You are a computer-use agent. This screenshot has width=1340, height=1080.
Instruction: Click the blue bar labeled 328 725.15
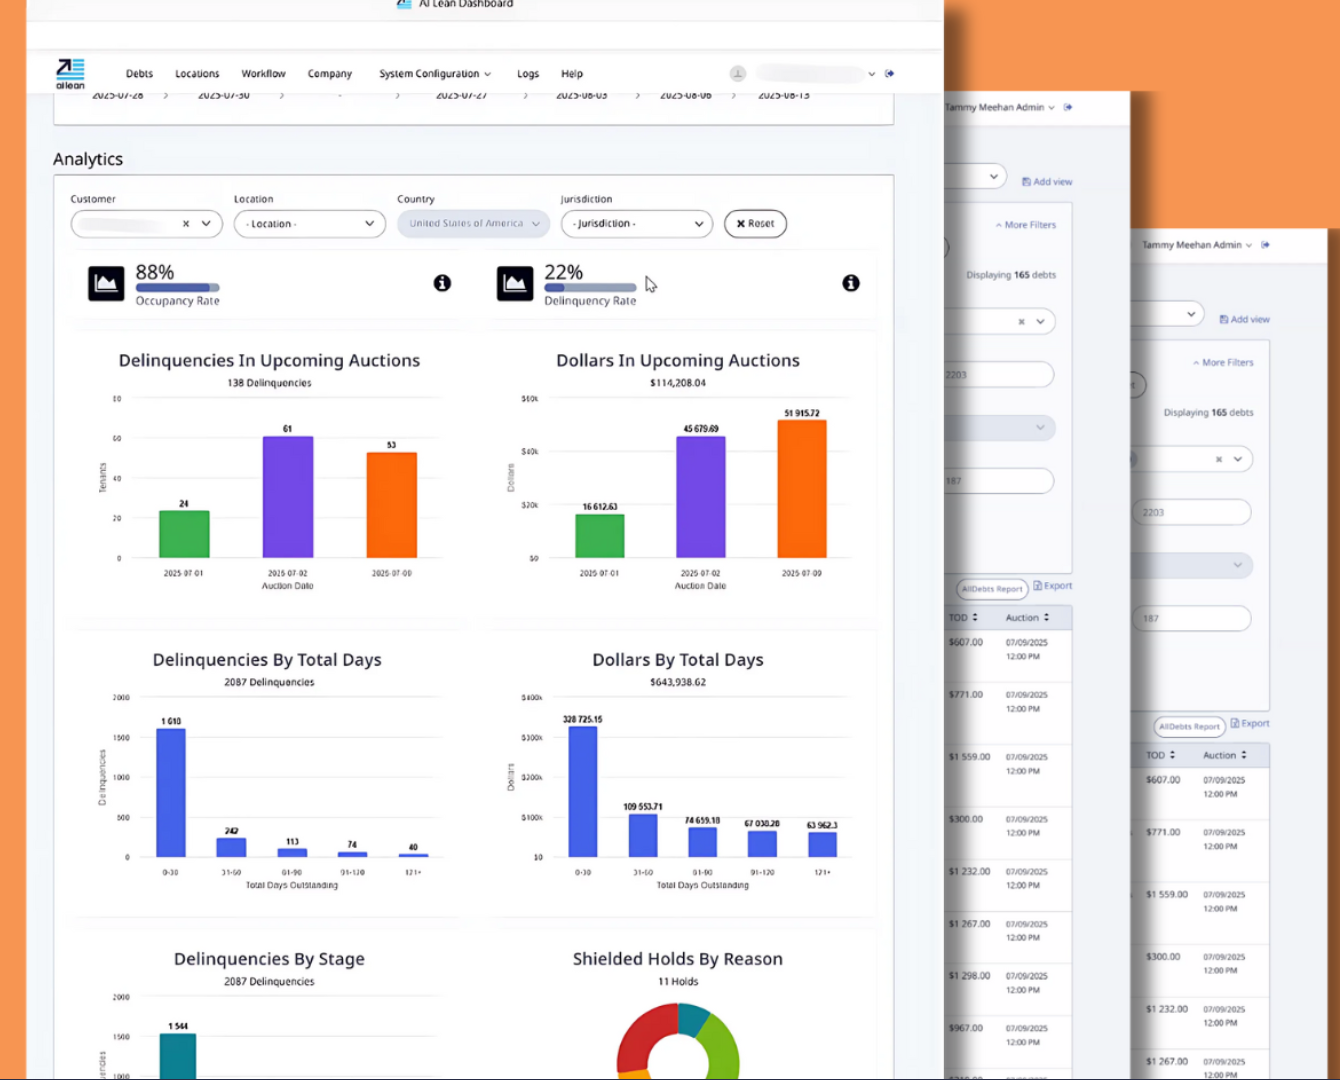pyautogui.click(x=583, y=792)
